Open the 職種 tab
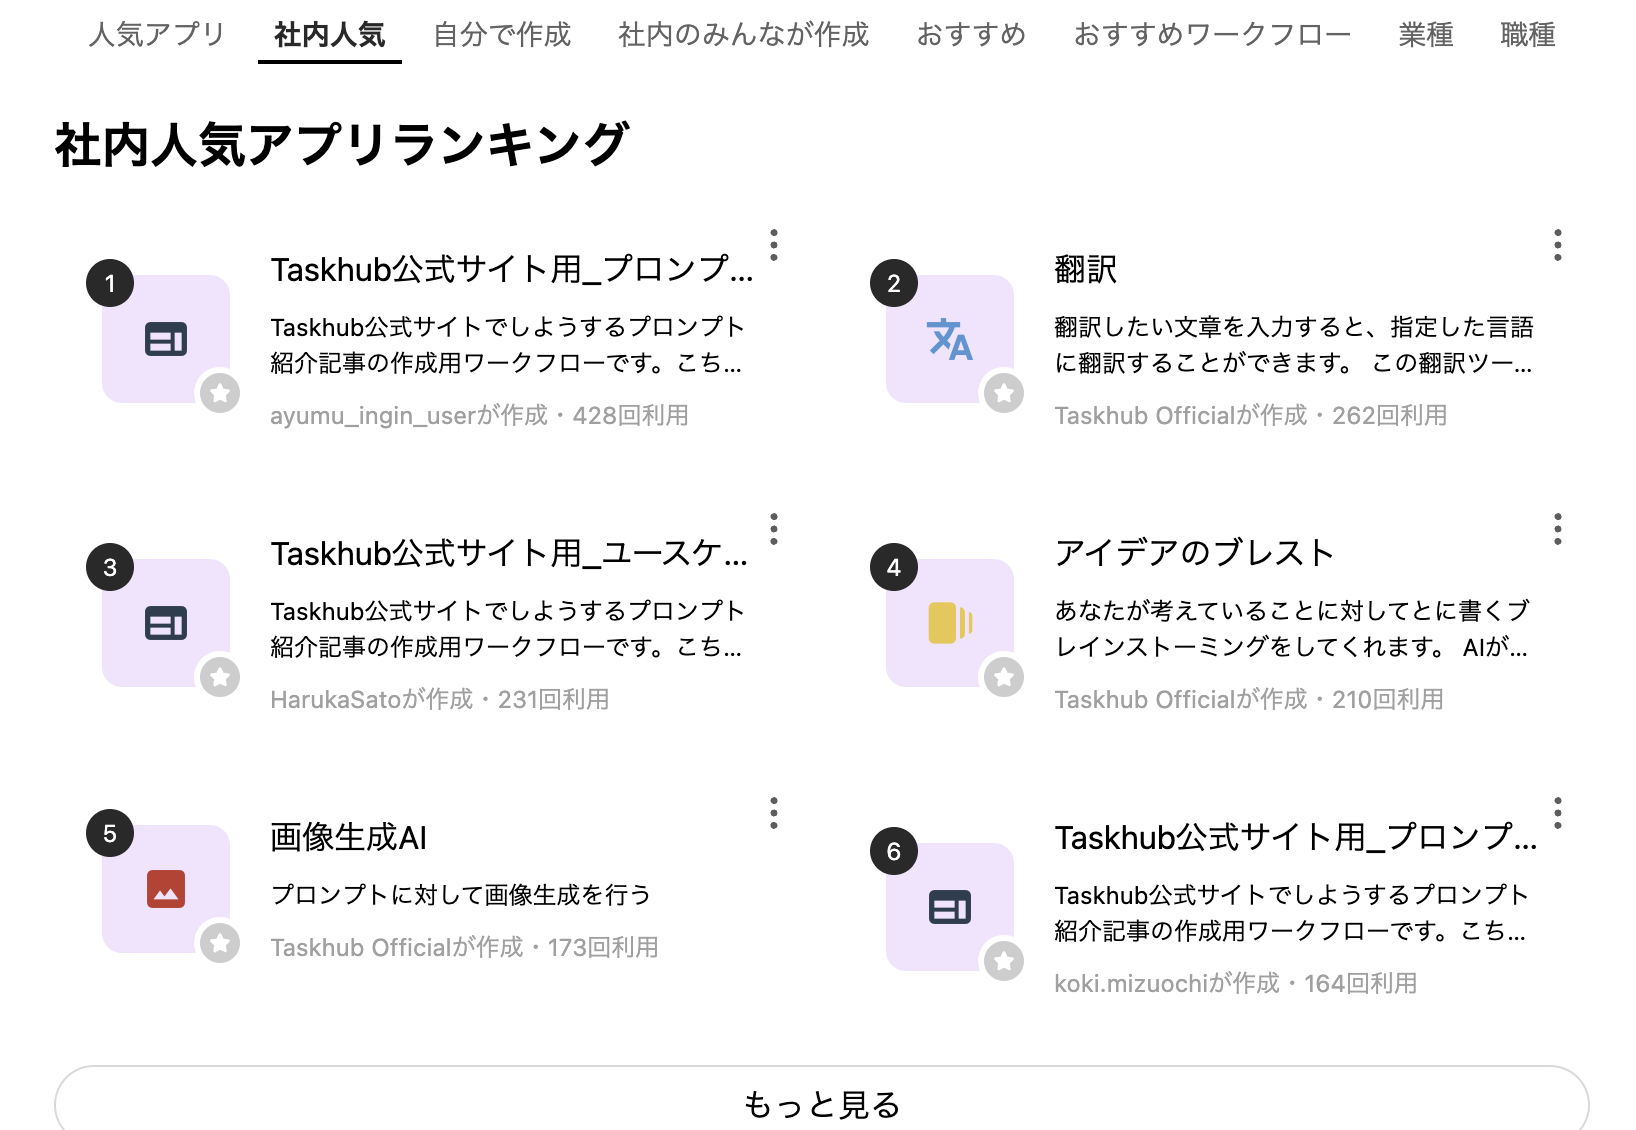Viewport: 1636px width, 1130px height. [x=1528, y=35]
